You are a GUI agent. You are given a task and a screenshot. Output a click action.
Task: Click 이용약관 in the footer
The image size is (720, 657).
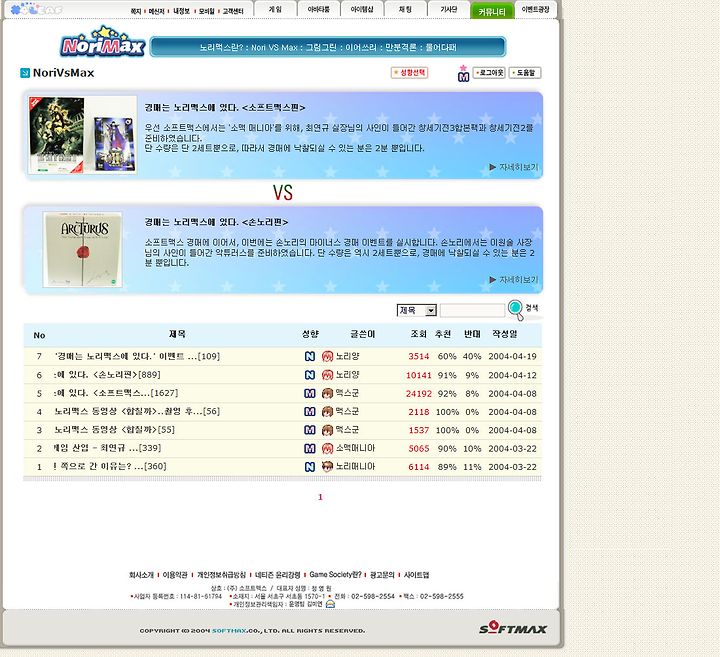[175, 575]
